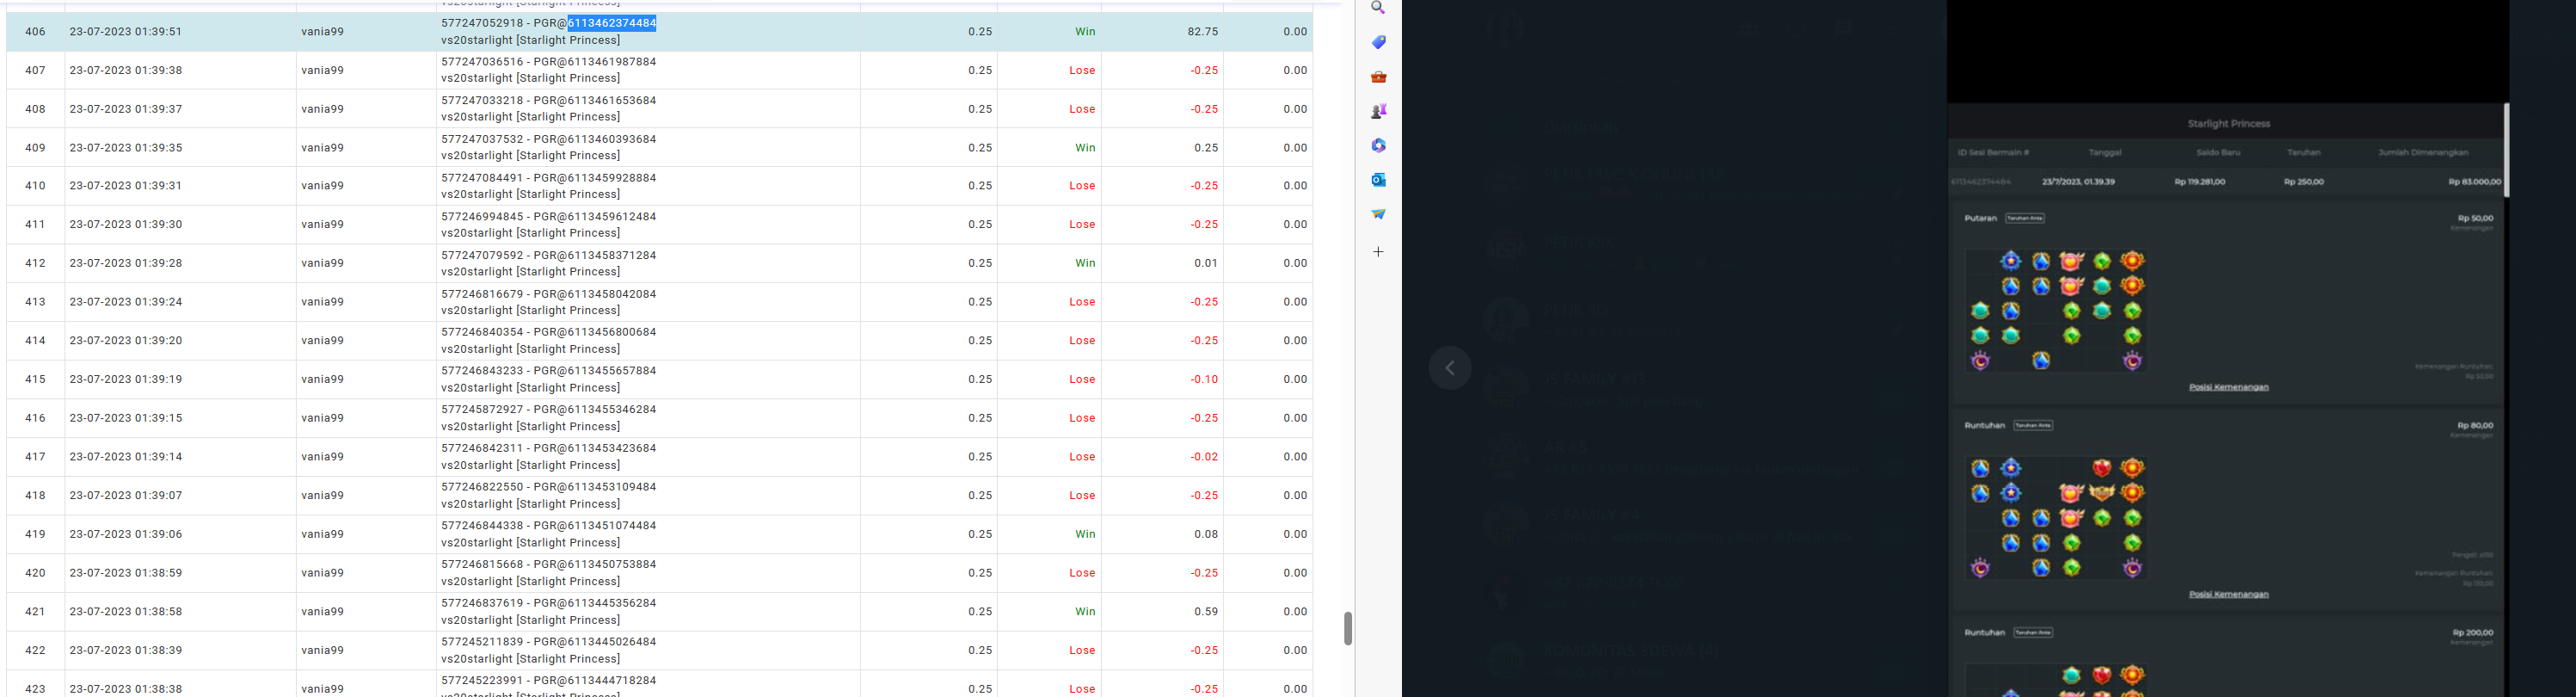Click the round back chevron in the viewer
This screenshot has width=2576, height=697.
tap(1450, 368)
